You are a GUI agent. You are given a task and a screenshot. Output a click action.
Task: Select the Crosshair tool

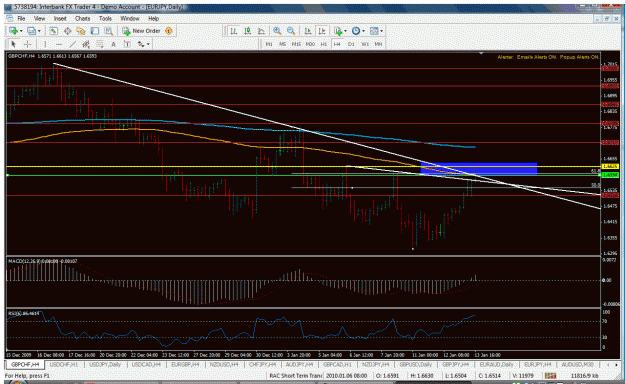(x=28, y=44)
